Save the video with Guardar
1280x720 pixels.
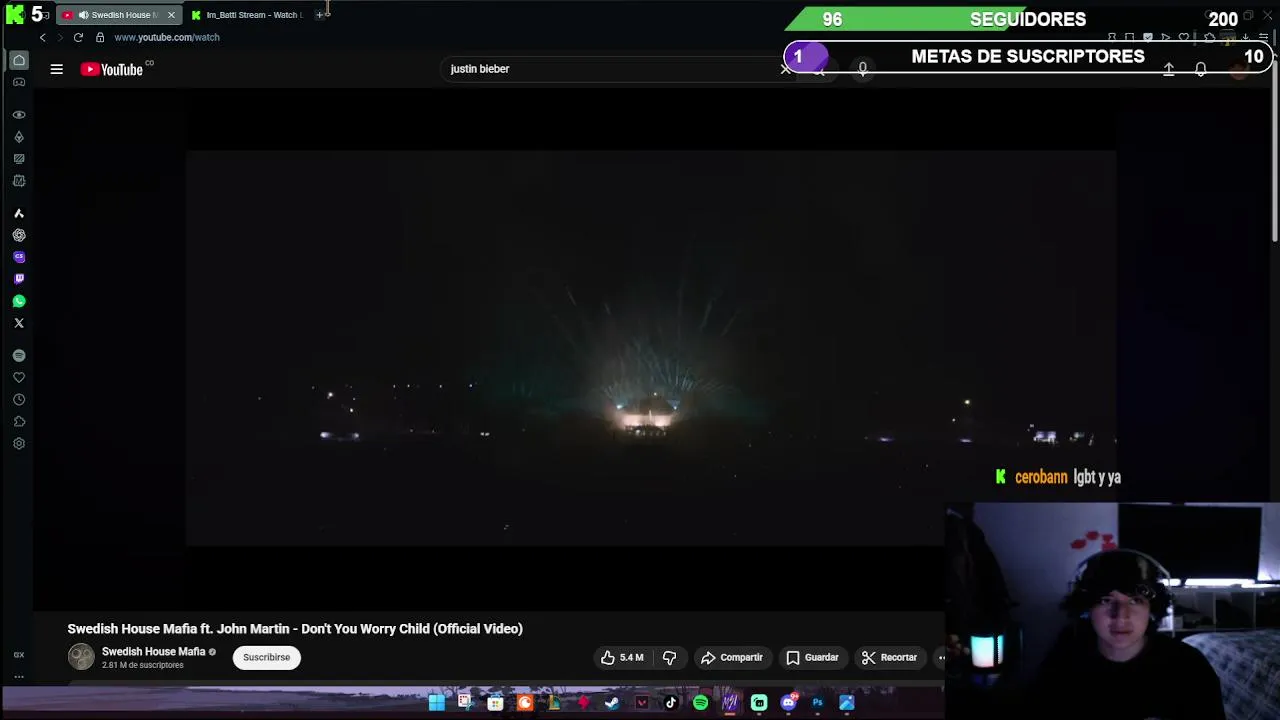tap(812, 657)
